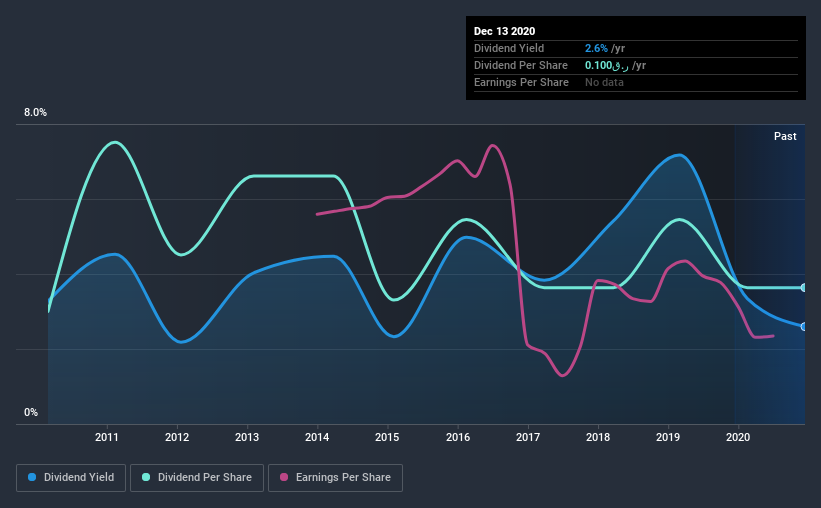
Task: Click the 8.0% y-axis label
Action: (35, 113)
